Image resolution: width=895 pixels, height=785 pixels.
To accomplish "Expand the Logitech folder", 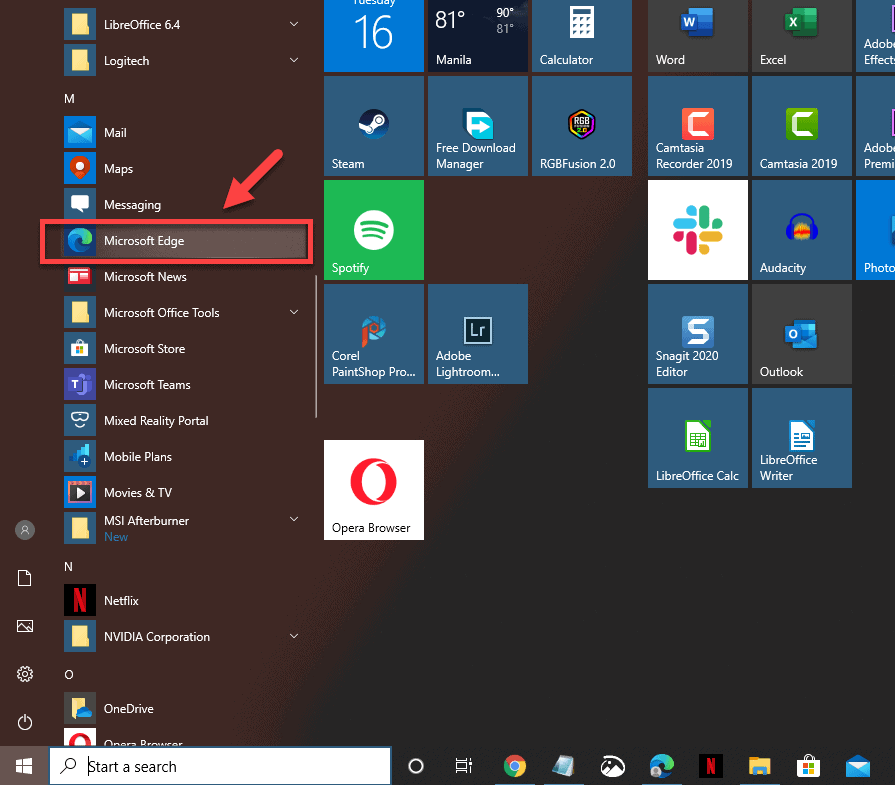I will coord(183,61).
